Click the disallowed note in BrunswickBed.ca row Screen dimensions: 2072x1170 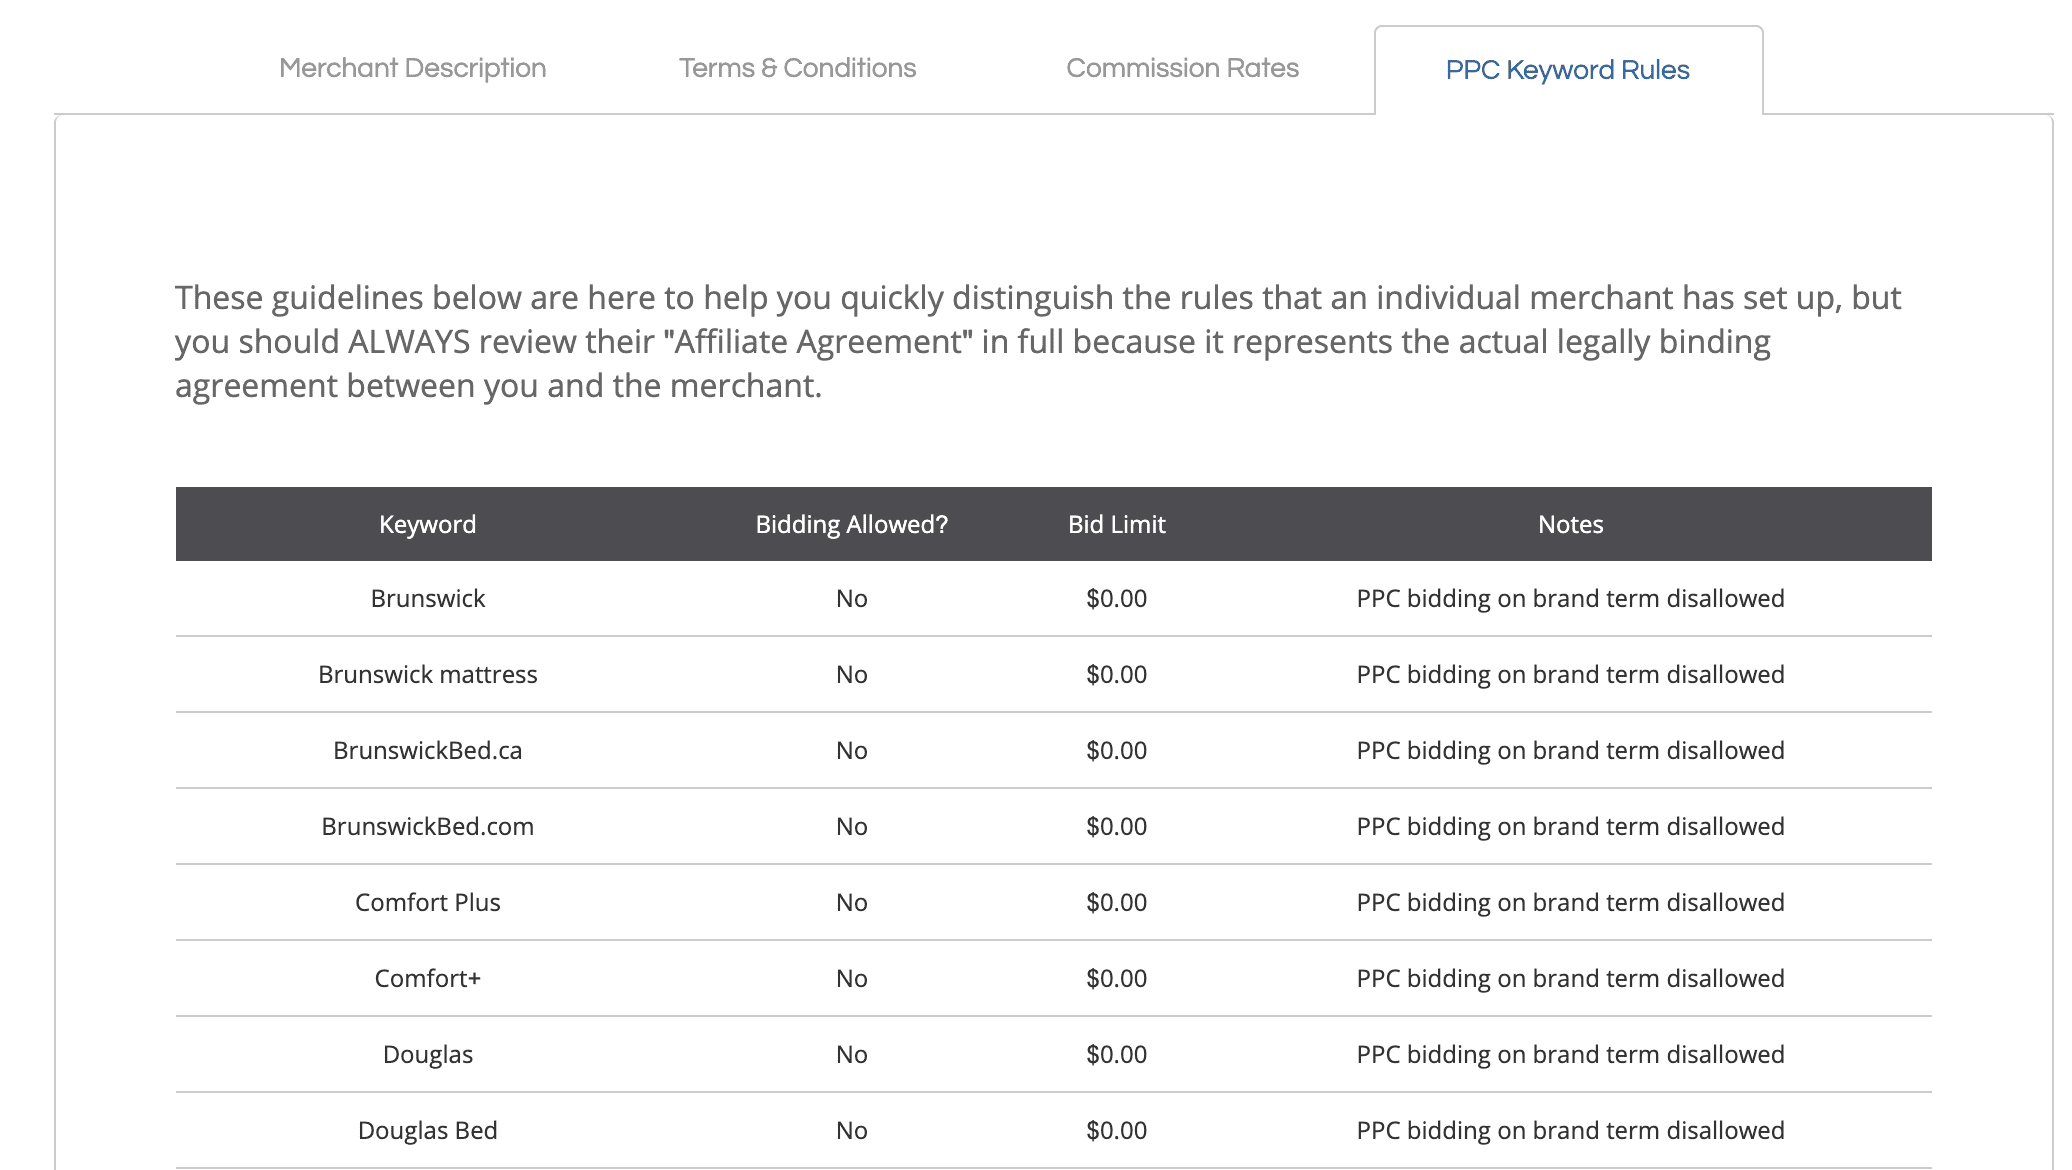click(x=1570, y=750)
